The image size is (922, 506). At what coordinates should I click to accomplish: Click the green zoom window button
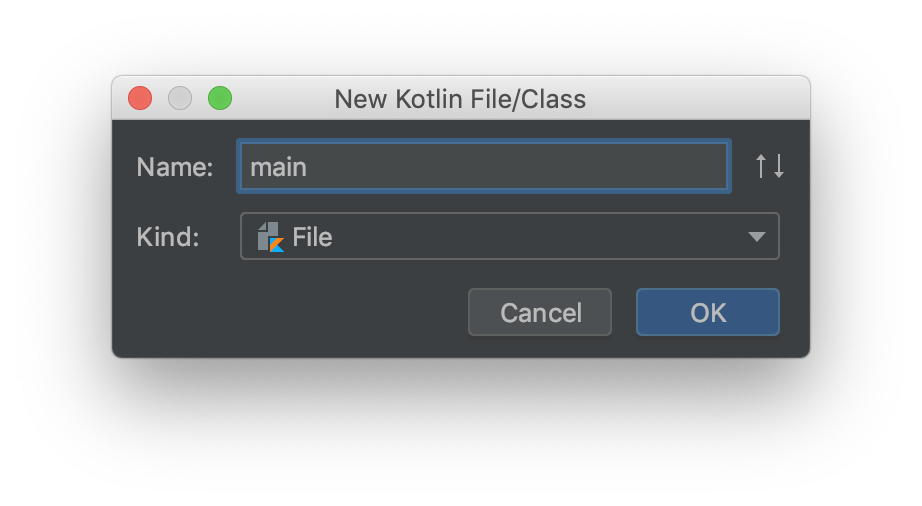pyautogui.click(x=220, y=98)
